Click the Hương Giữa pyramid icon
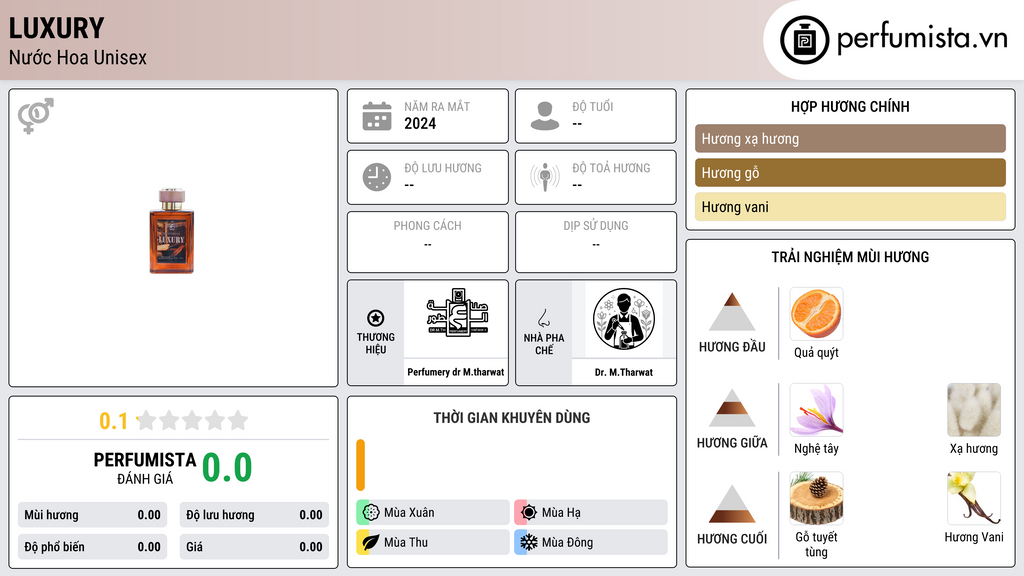The height and width of the screenshot is (576, 1024). (732, 408)
